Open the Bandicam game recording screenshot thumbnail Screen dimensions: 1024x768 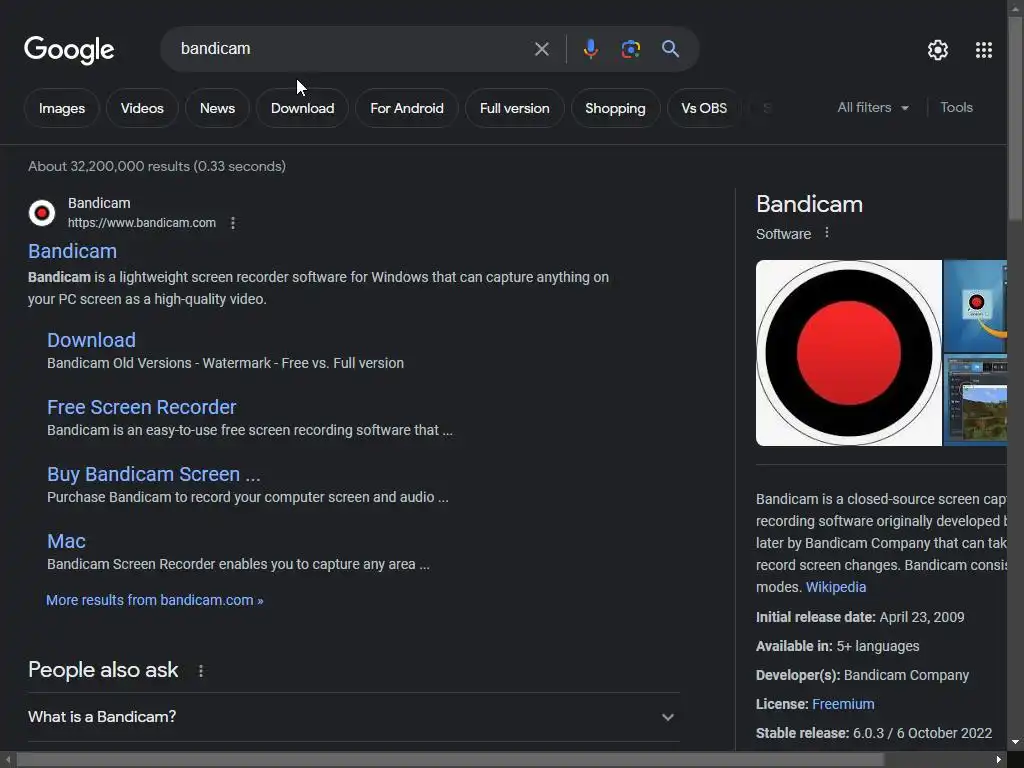coord(976,400)
